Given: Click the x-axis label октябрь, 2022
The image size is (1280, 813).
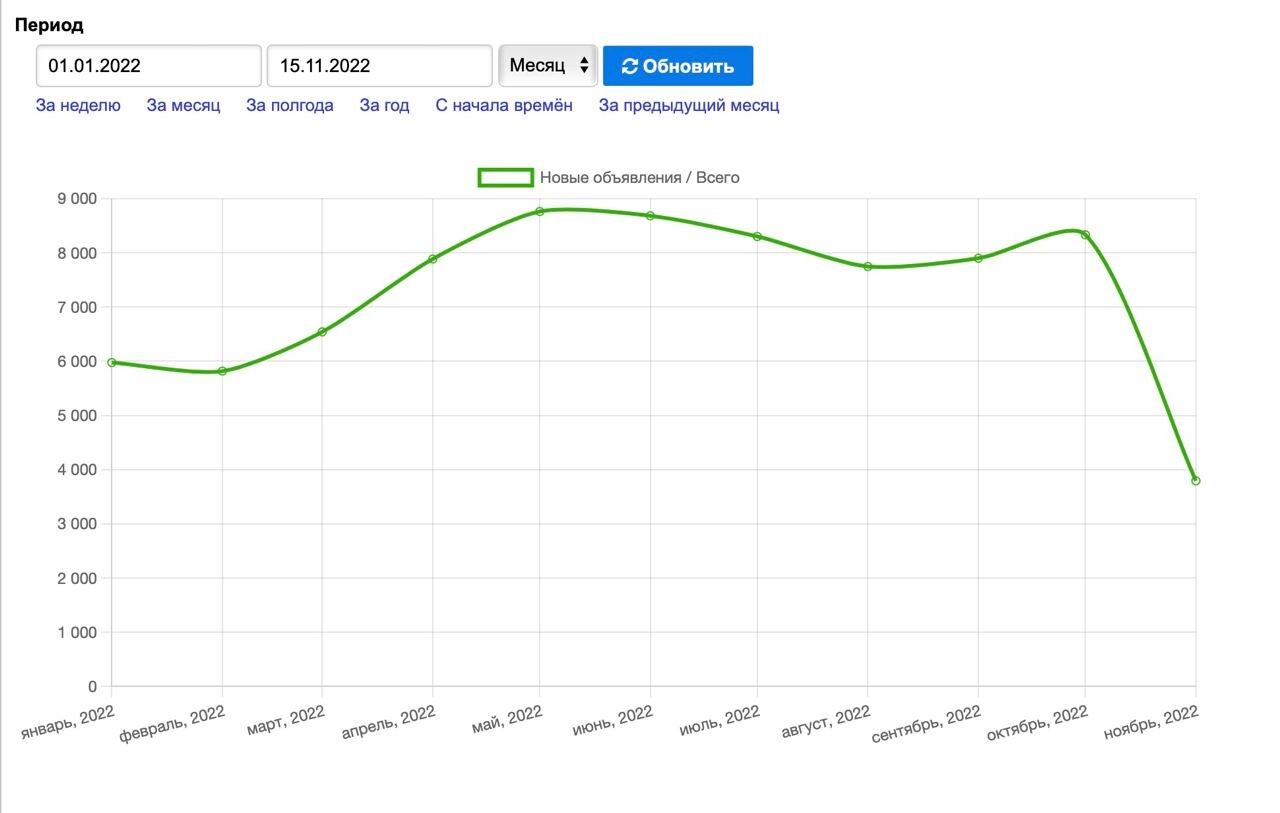Looking at the screenshot, I should (1037, 724).
